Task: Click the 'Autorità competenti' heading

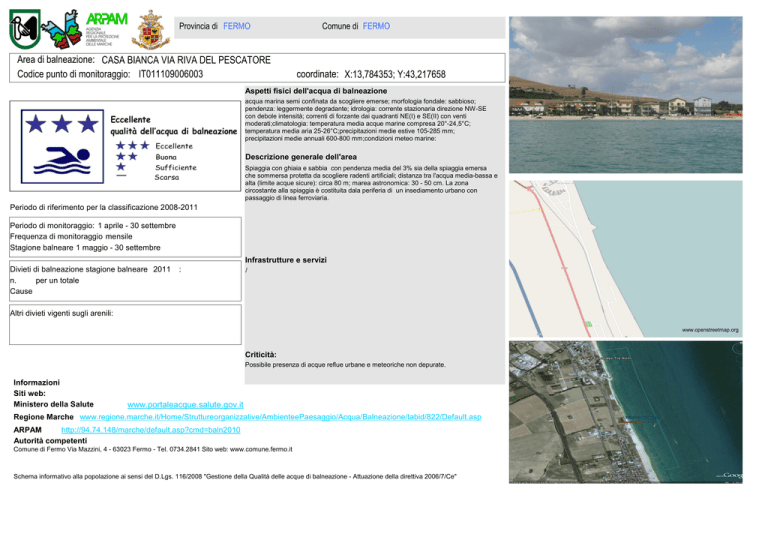Action: [50, 441]
